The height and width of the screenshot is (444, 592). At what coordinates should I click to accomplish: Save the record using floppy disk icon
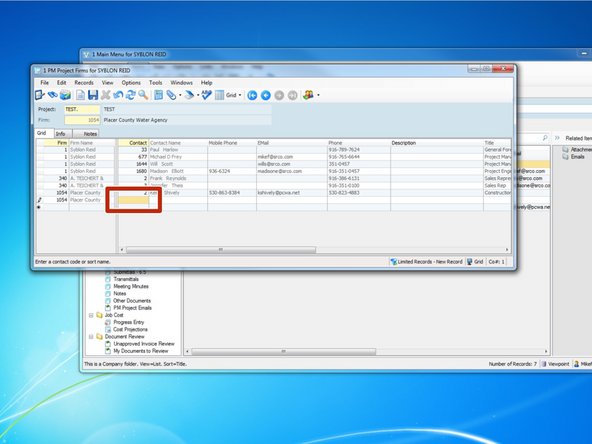coord(93,95)
